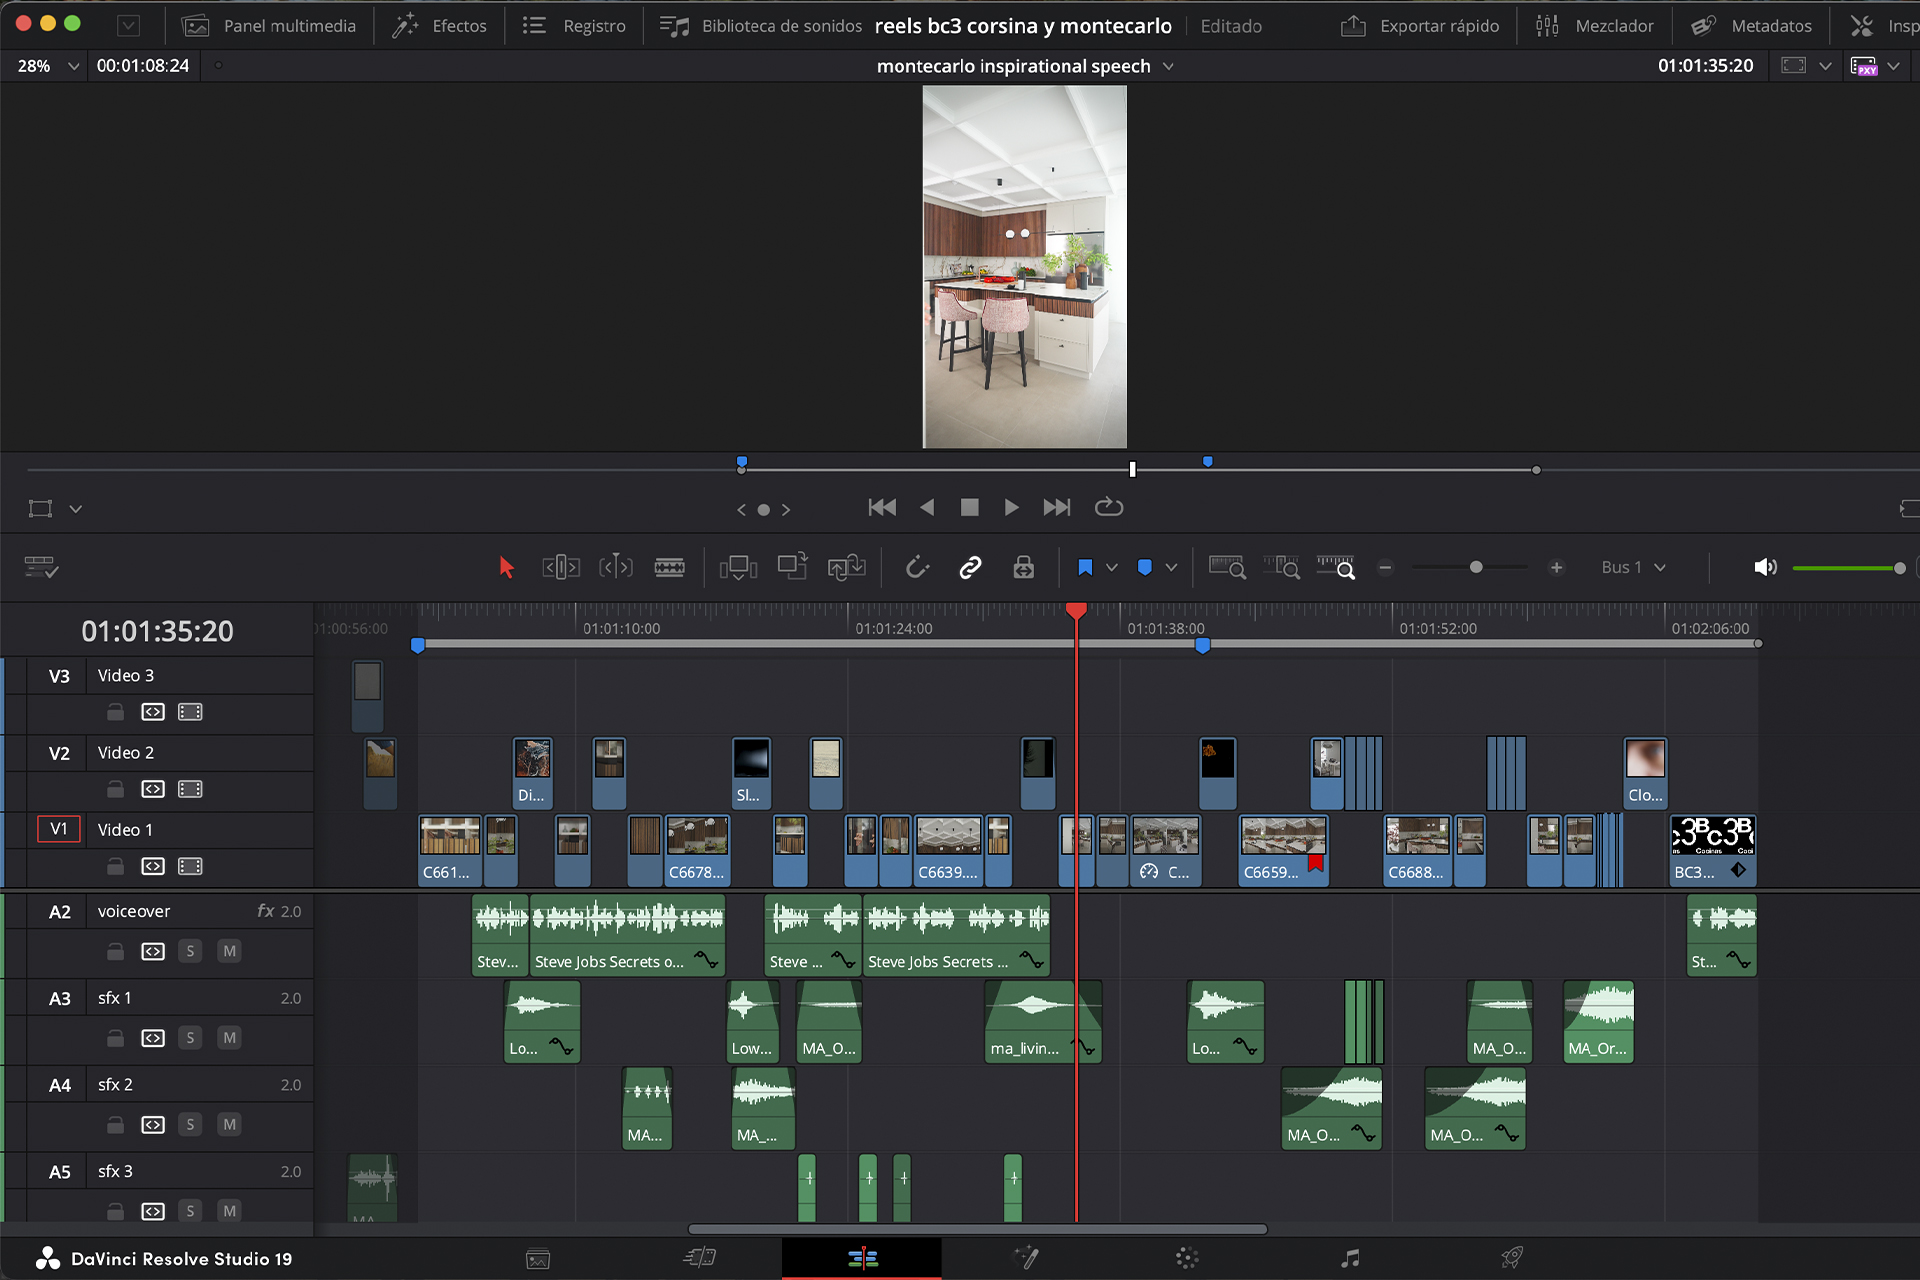Open the Bus 1 output dropdown
Screen dimensions: 1920x1280
(1633, 568)
